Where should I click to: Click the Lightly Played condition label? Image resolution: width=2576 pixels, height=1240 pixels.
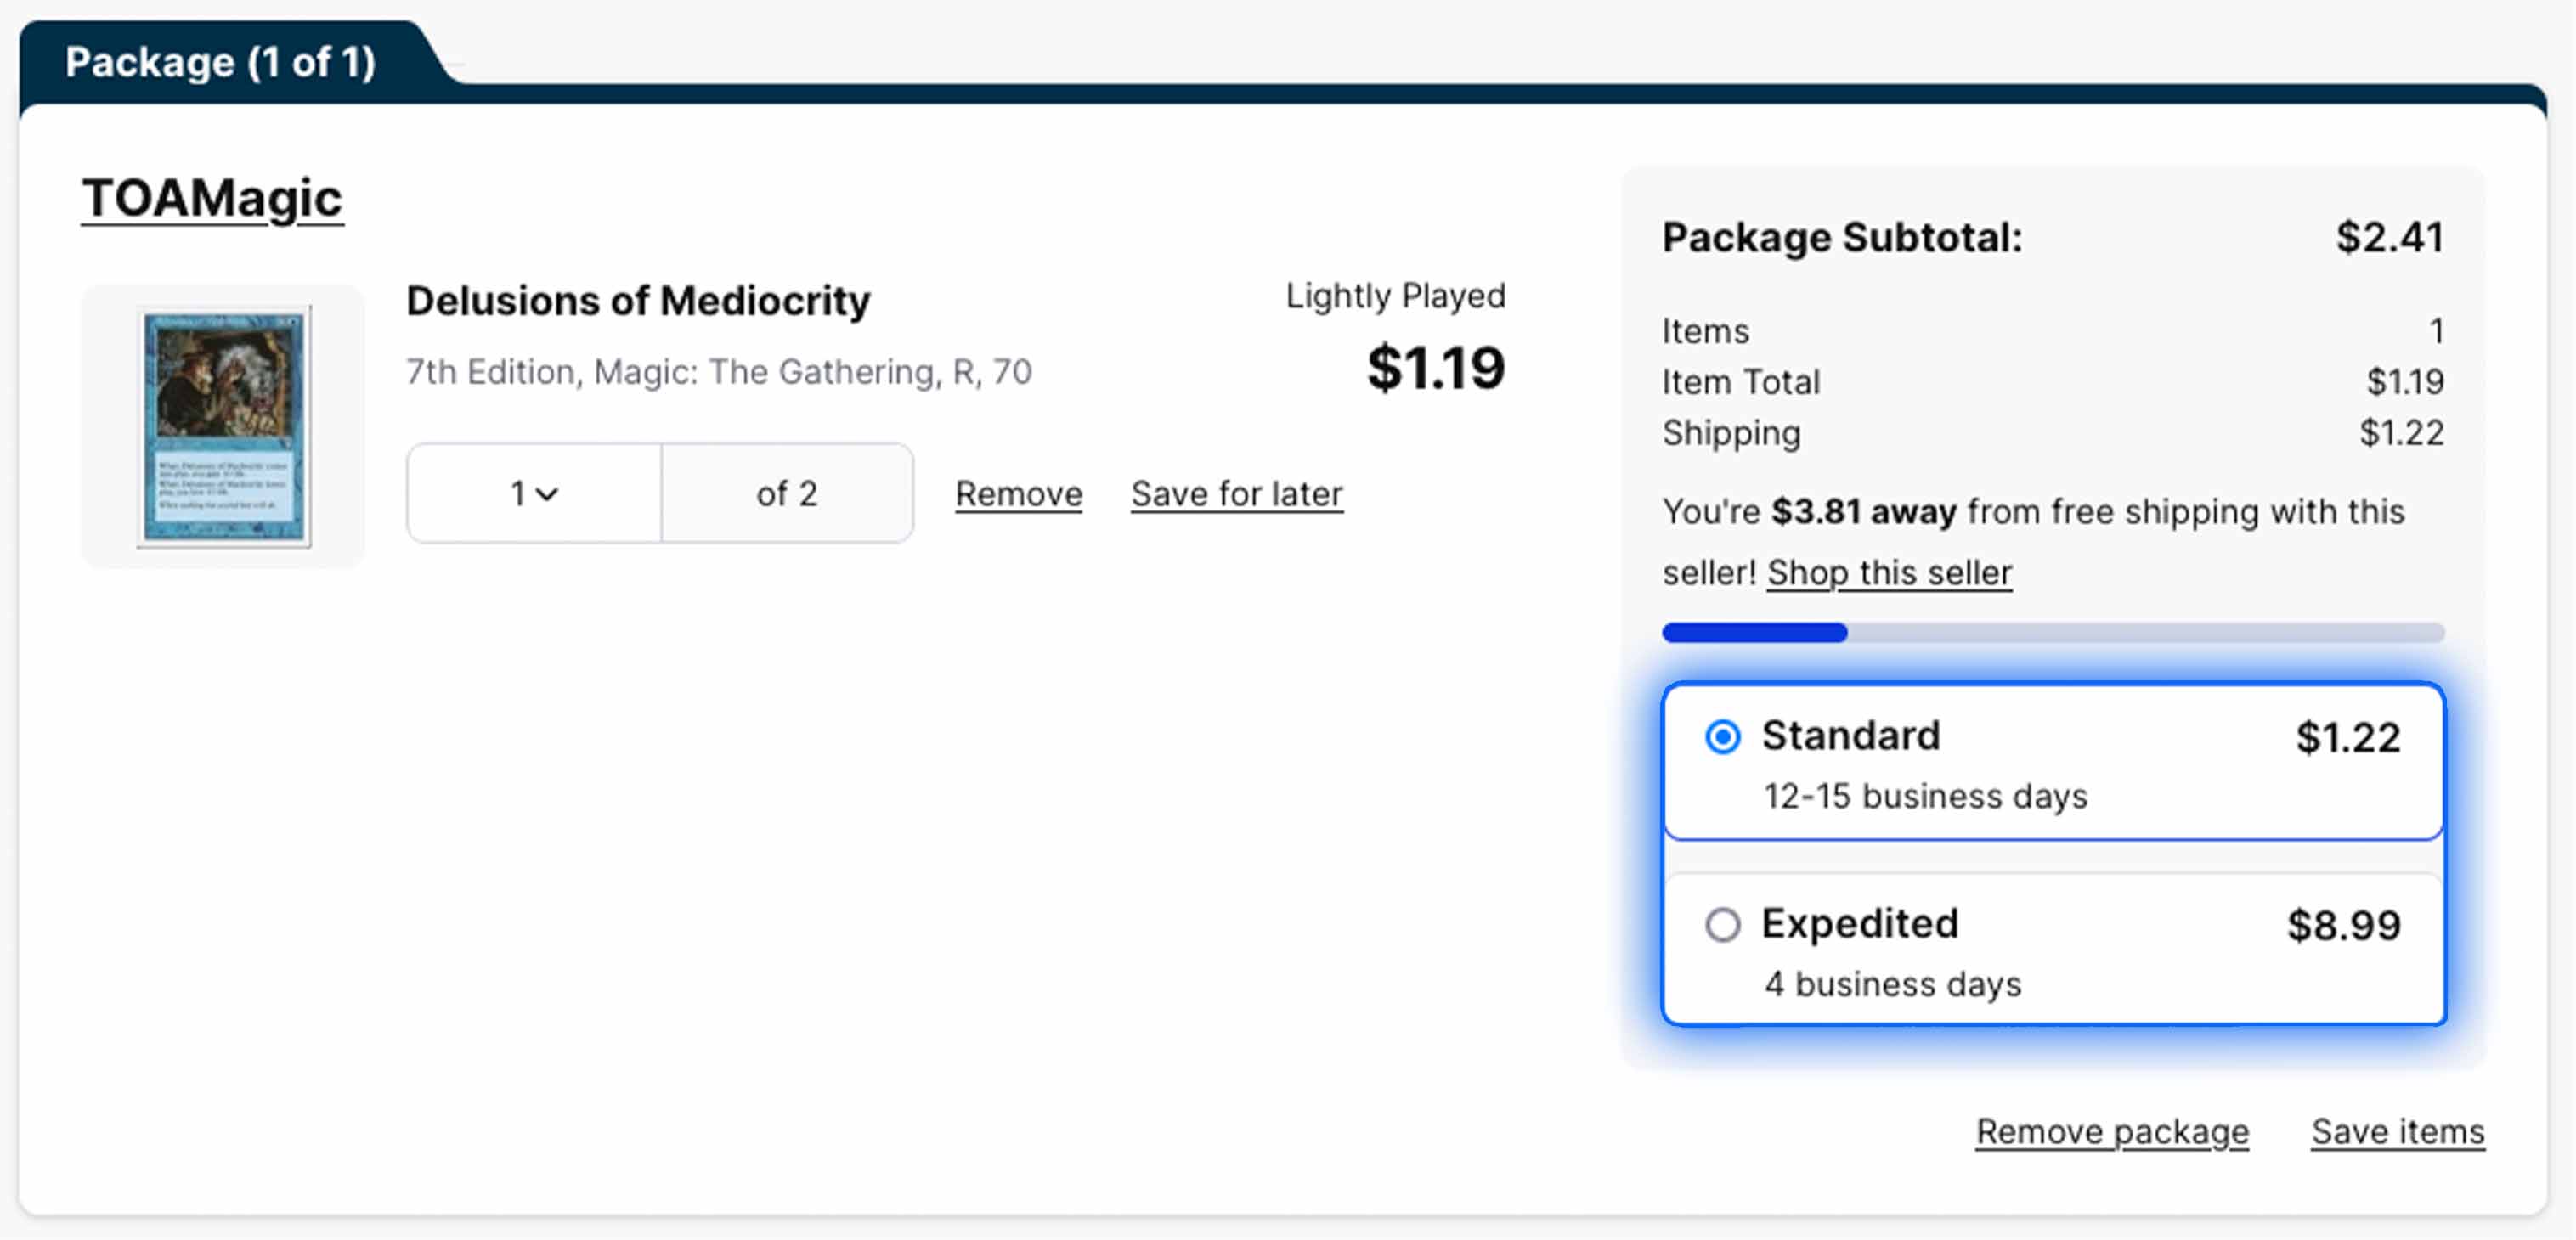click(x=1394, y=294)
